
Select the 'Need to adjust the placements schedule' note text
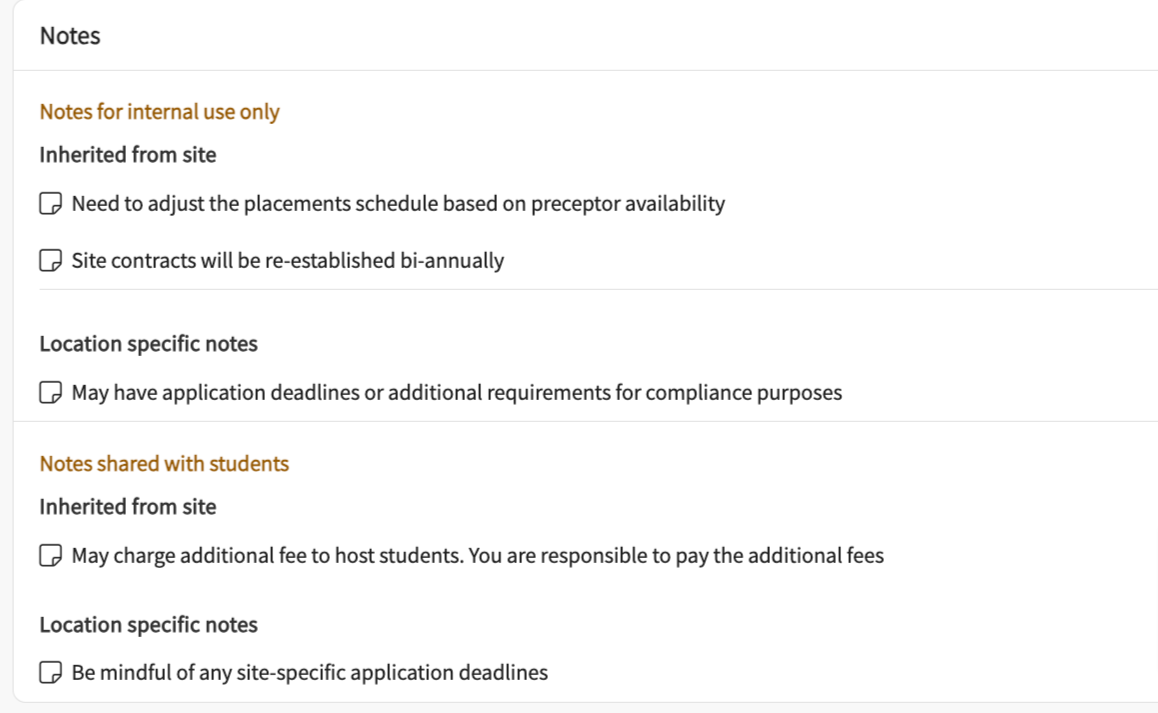point(398,204)
